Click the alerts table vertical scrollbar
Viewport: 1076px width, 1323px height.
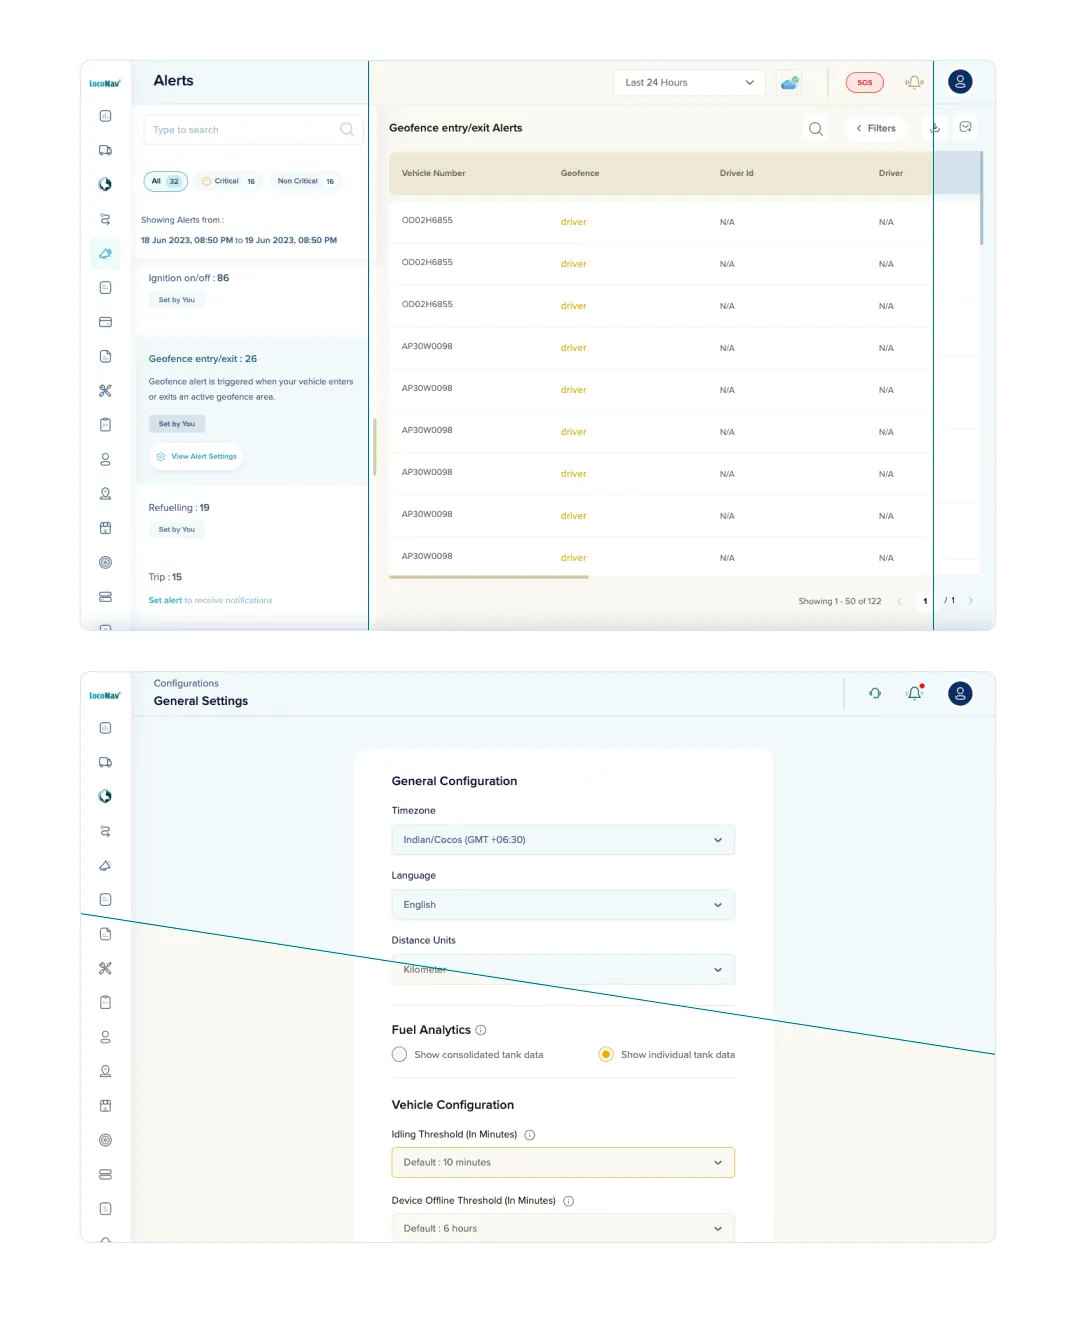point(981,198)
